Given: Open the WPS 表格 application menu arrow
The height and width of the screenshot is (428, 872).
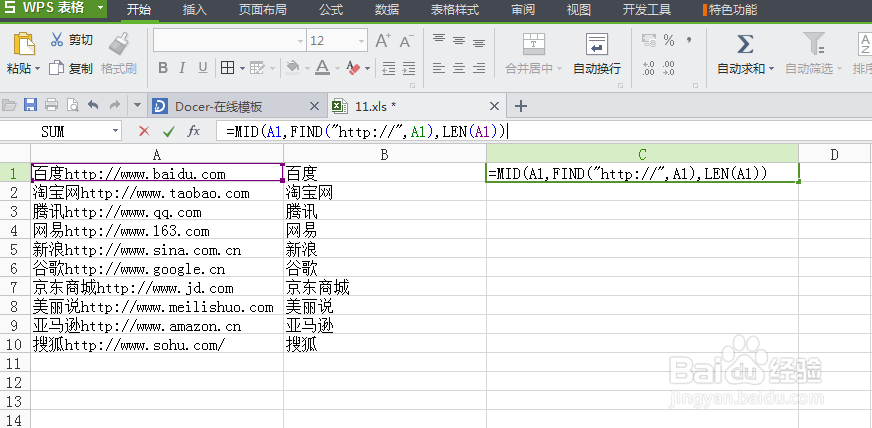Looking at the screenshot, I should [x=100, y=8].
